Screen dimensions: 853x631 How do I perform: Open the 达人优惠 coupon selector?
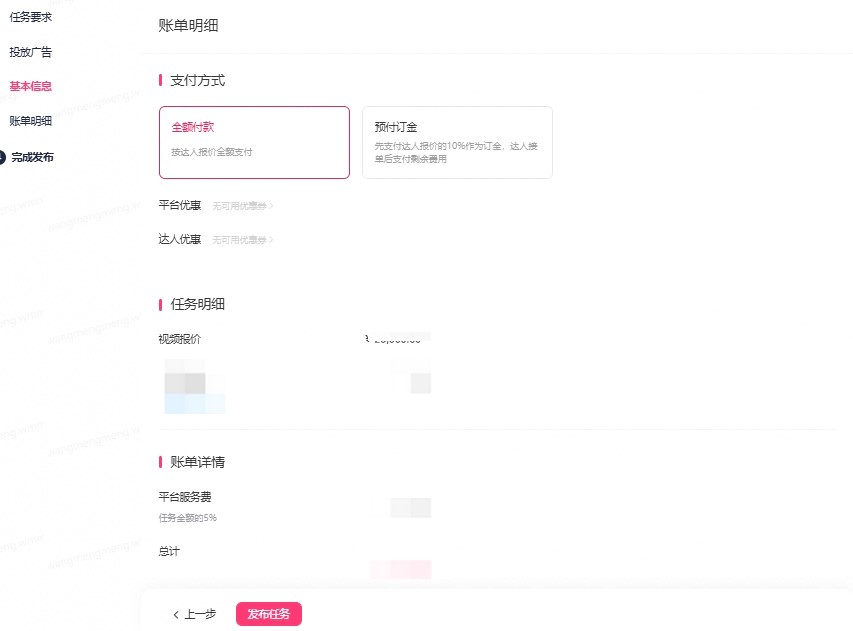click(242, 240)
